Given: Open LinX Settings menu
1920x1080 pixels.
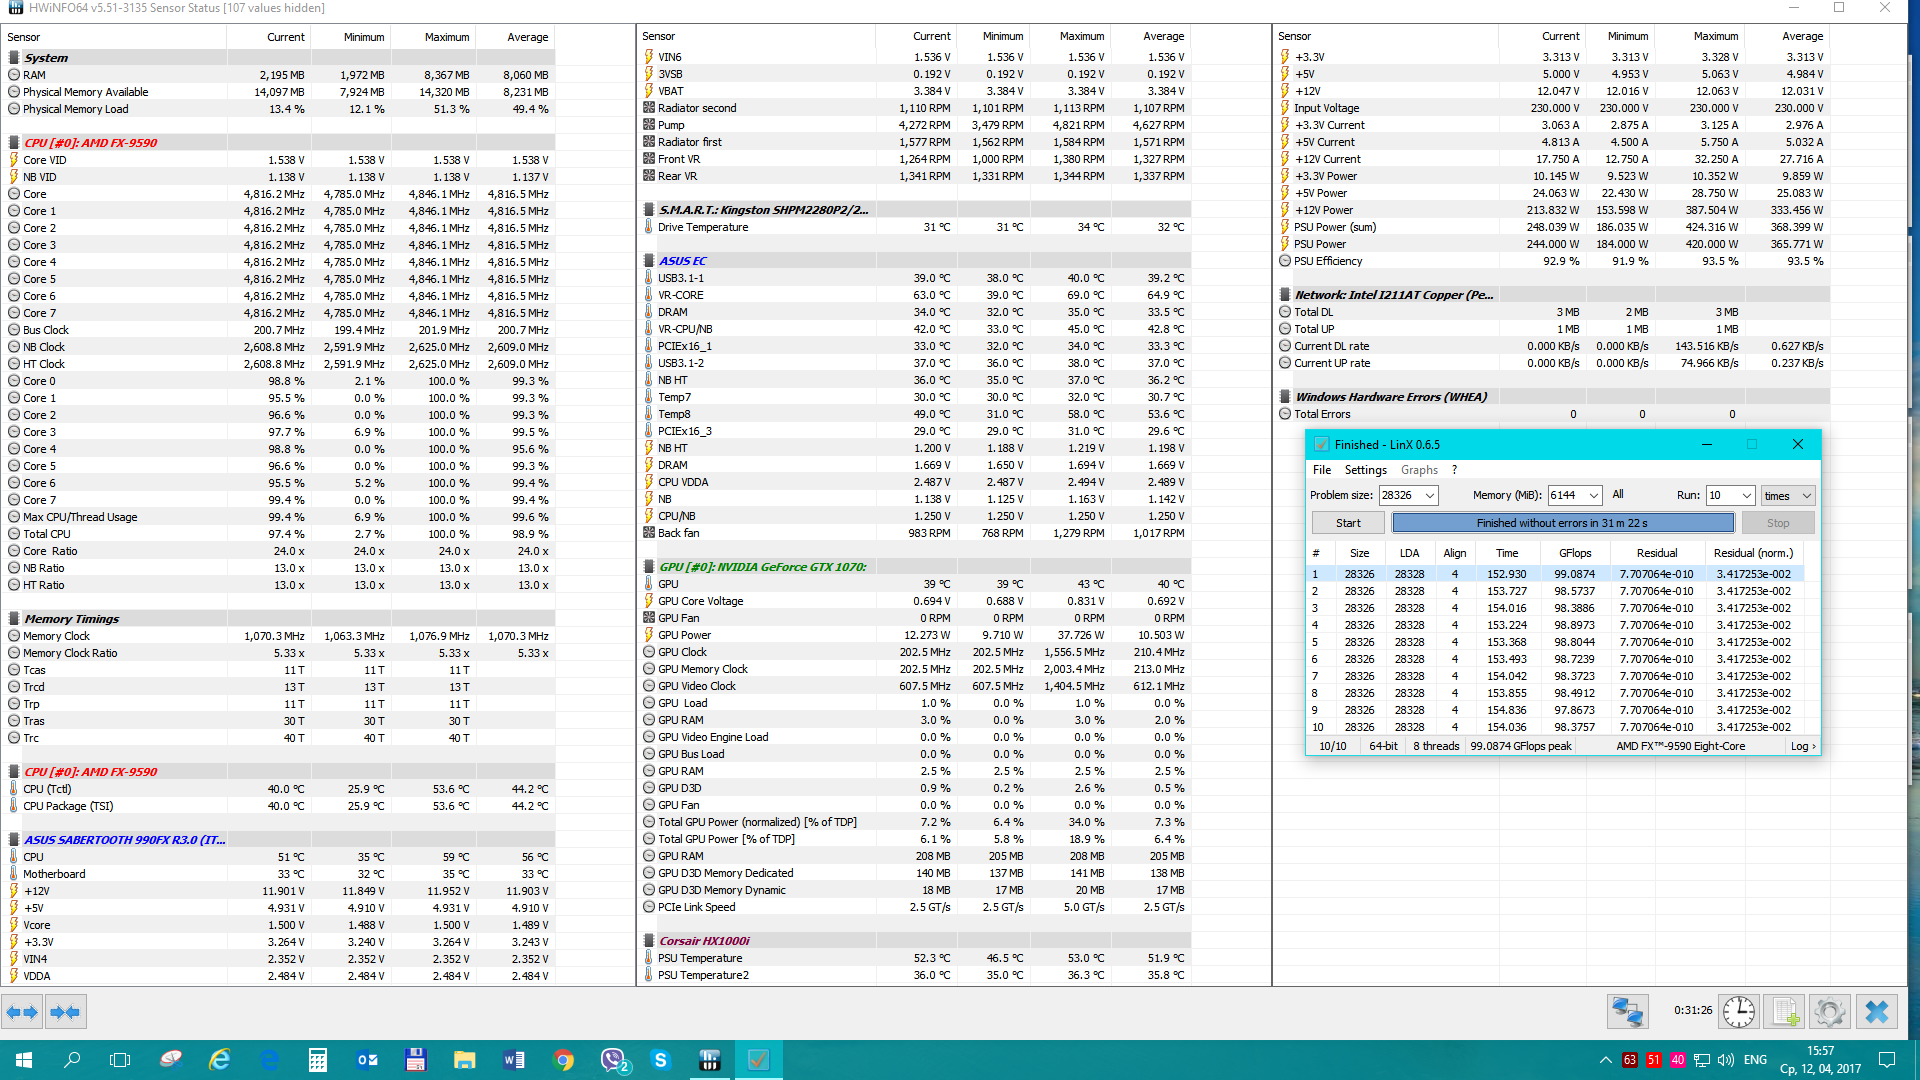Looking at the screenshot, I should click(1365, 470).
